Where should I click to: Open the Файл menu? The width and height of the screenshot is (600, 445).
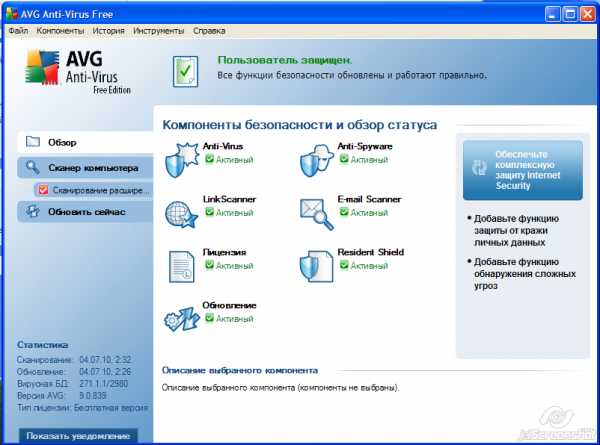(x=18, y=31)
